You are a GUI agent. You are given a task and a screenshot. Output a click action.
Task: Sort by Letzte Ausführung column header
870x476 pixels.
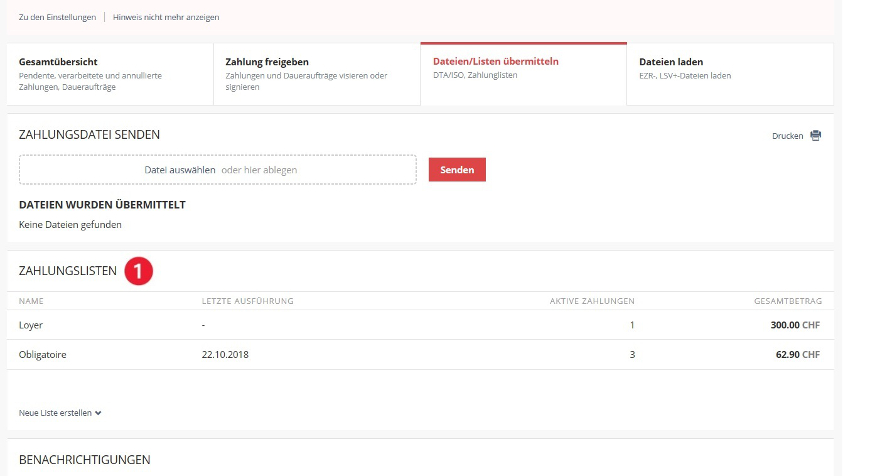click(247, 300)
